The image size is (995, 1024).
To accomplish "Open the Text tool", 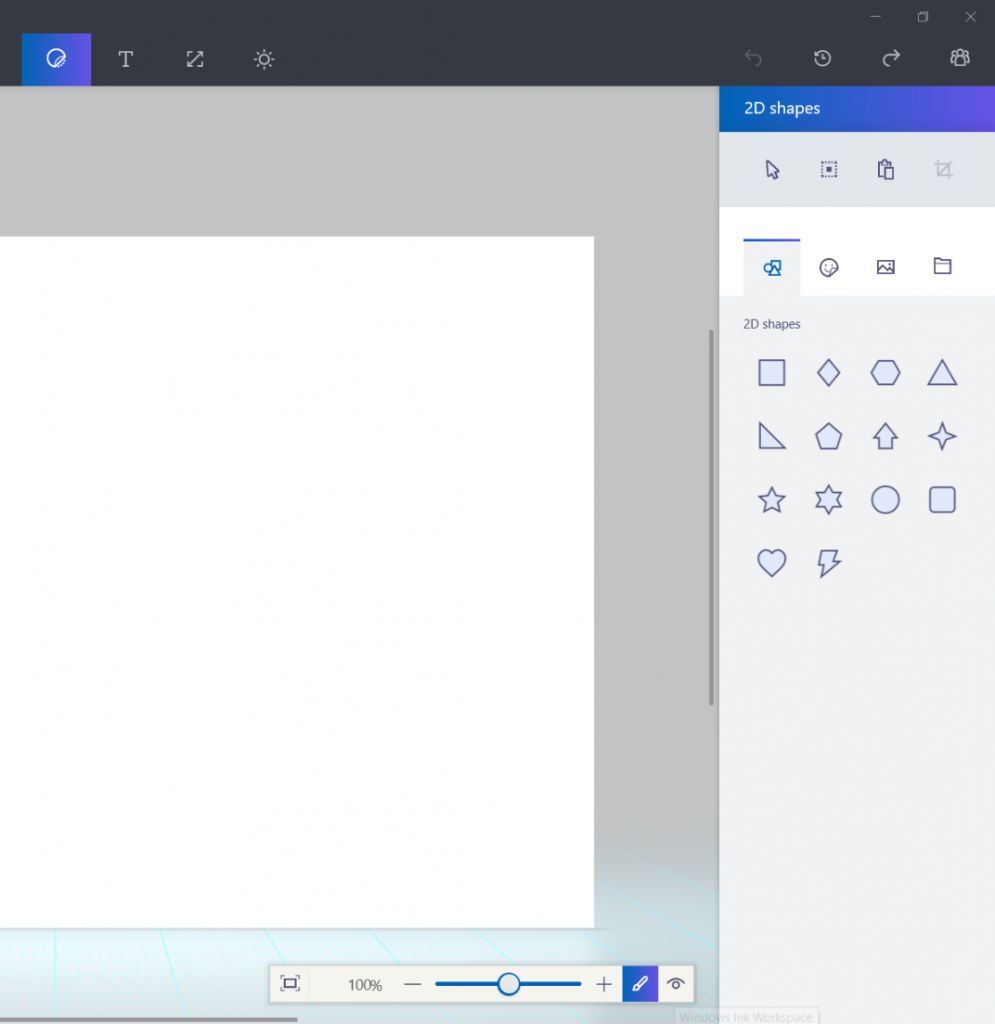I will 125,59.
